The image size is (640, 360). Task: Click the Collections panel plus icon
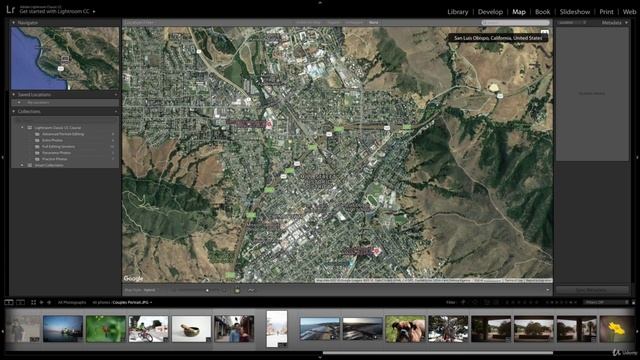tap(116, 111)
